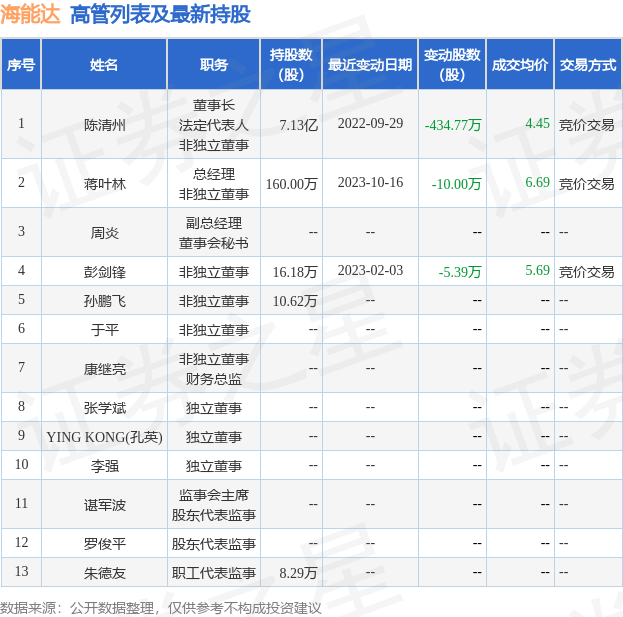Click 罗俊平's position 股东代表监事
Image resolution: width=623 pixels, height=617 pixels.
[x=214, y=544]
